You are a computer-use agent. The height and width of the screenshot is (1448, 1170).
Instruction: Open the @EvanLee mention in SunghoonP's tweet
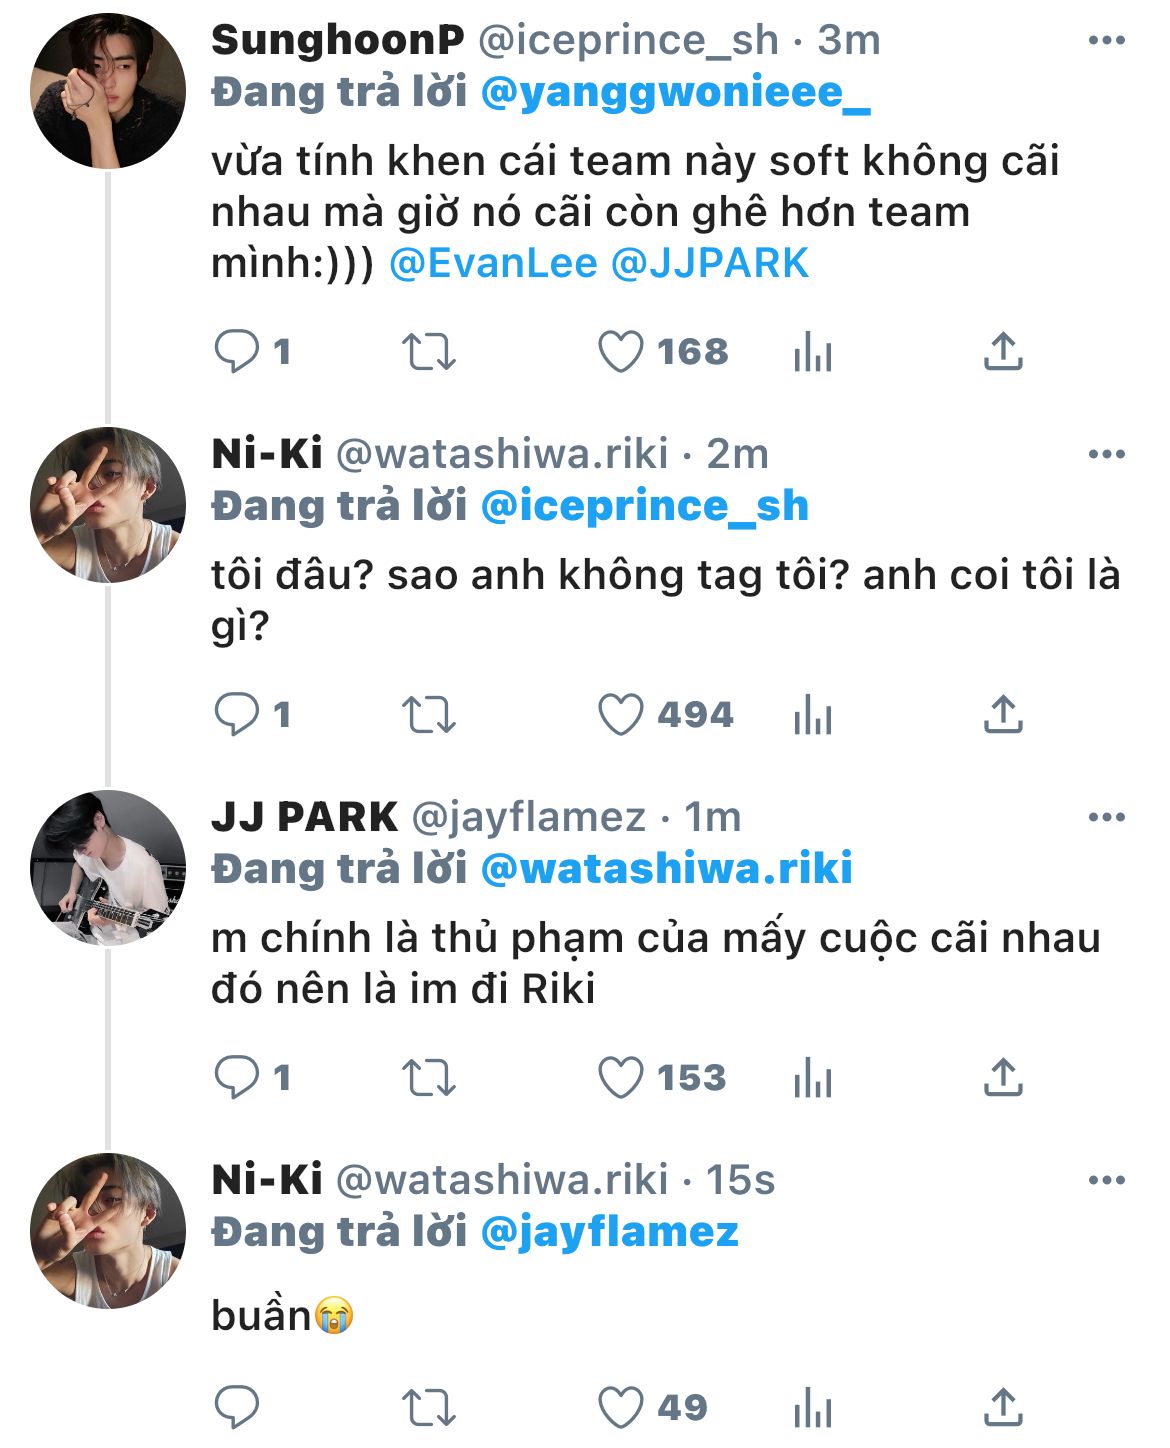click(x=493, y=264)
